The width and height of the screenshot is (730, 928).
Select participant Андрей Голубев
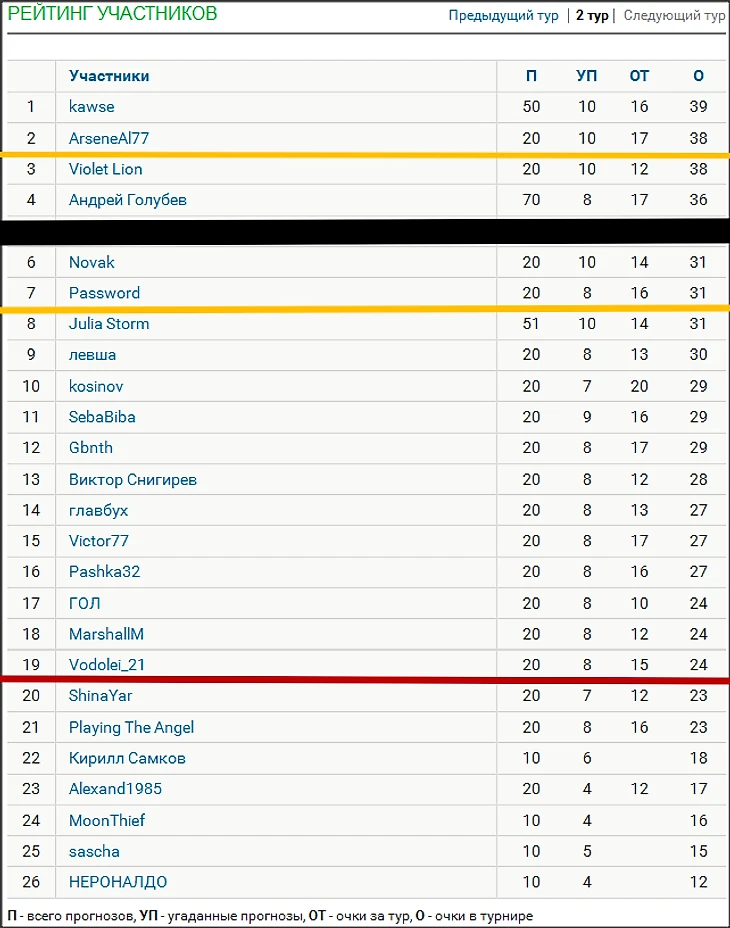[x=128, y=200]
